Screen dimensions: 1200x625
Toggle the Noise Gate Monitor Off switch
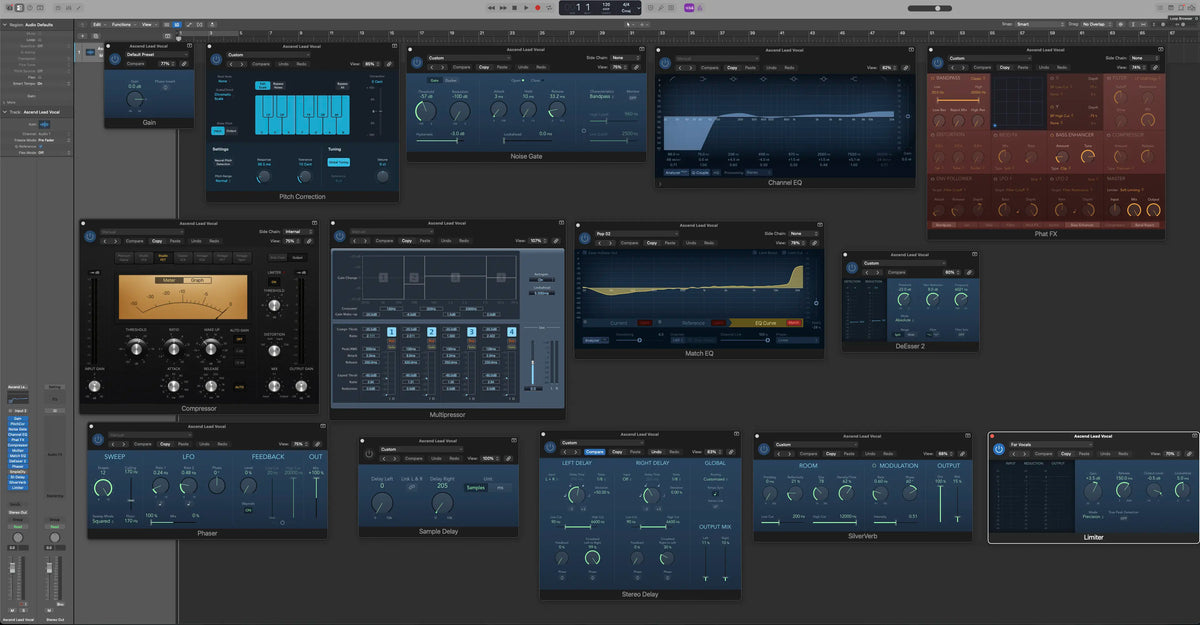click(632, 98)
